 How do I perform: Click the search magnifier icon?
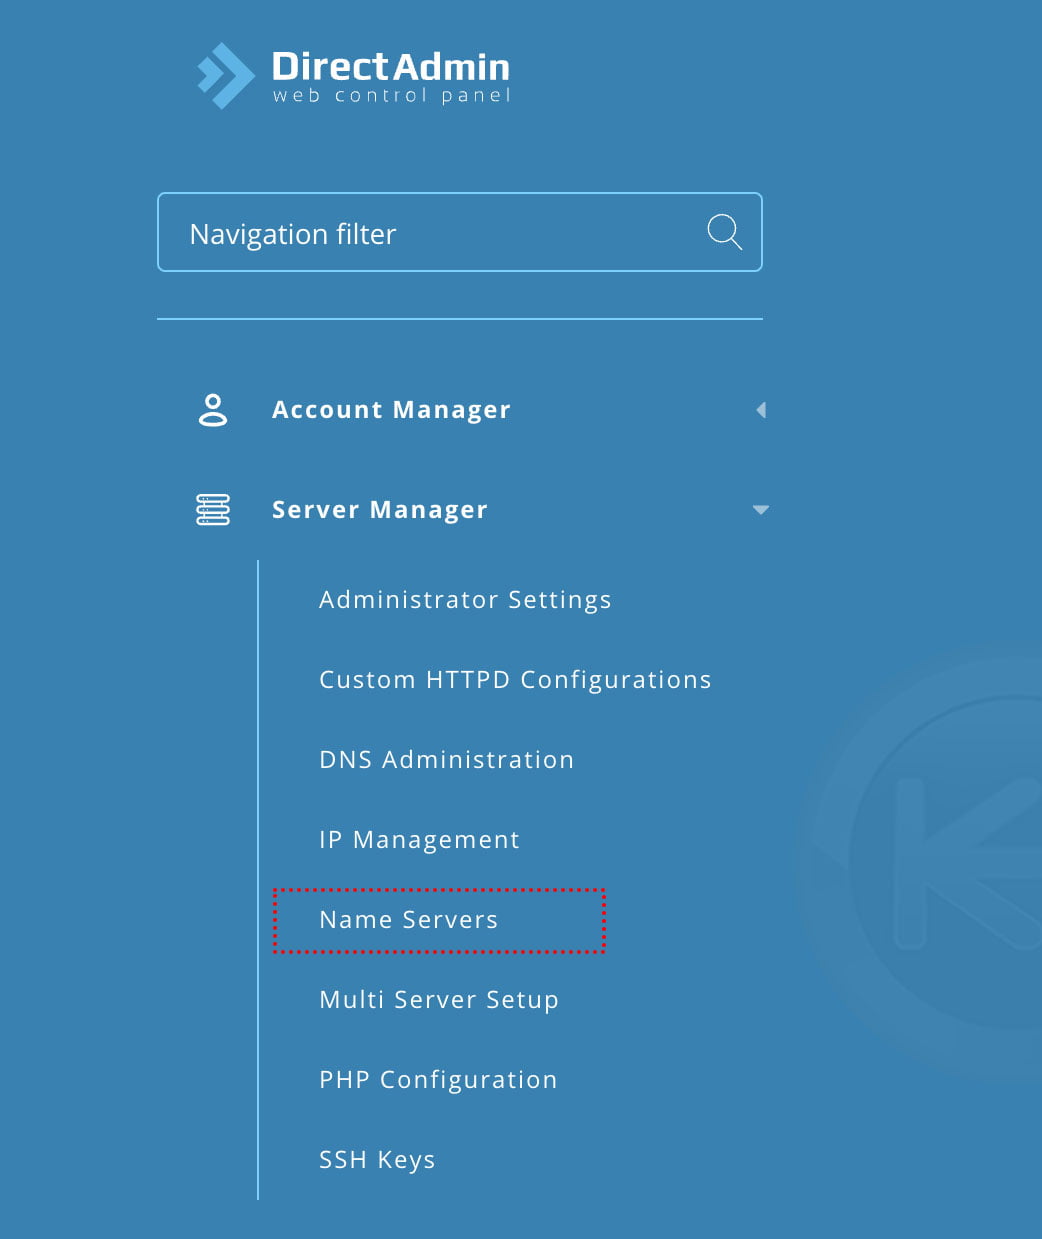(723, 232)
